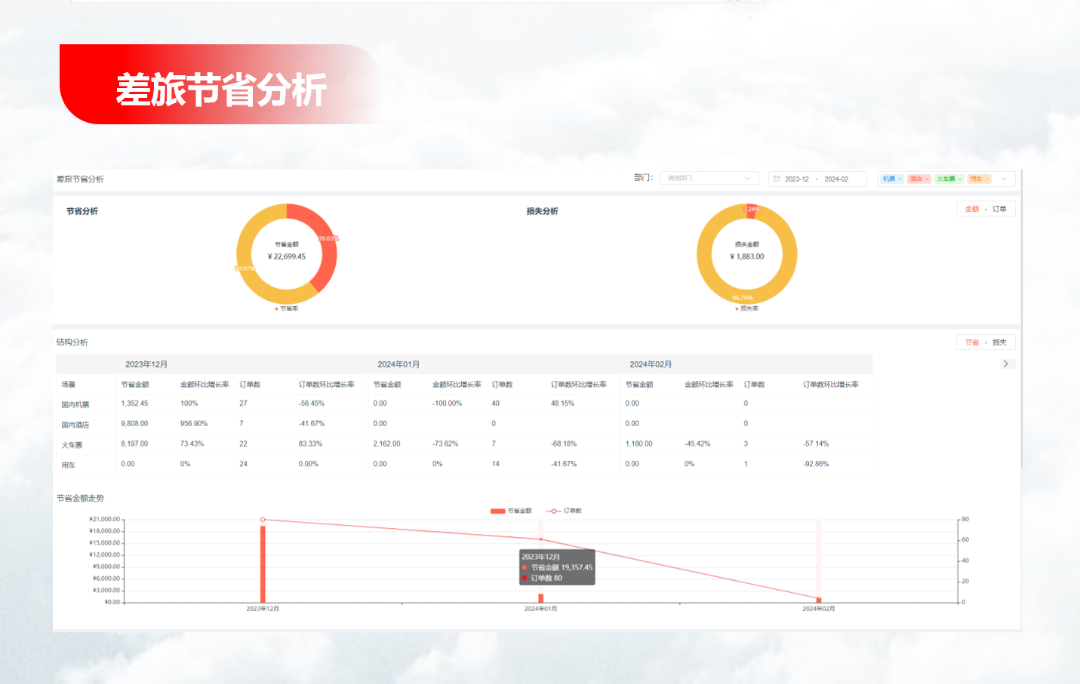Click the 结构分析 section title

(x=72, y=342)
